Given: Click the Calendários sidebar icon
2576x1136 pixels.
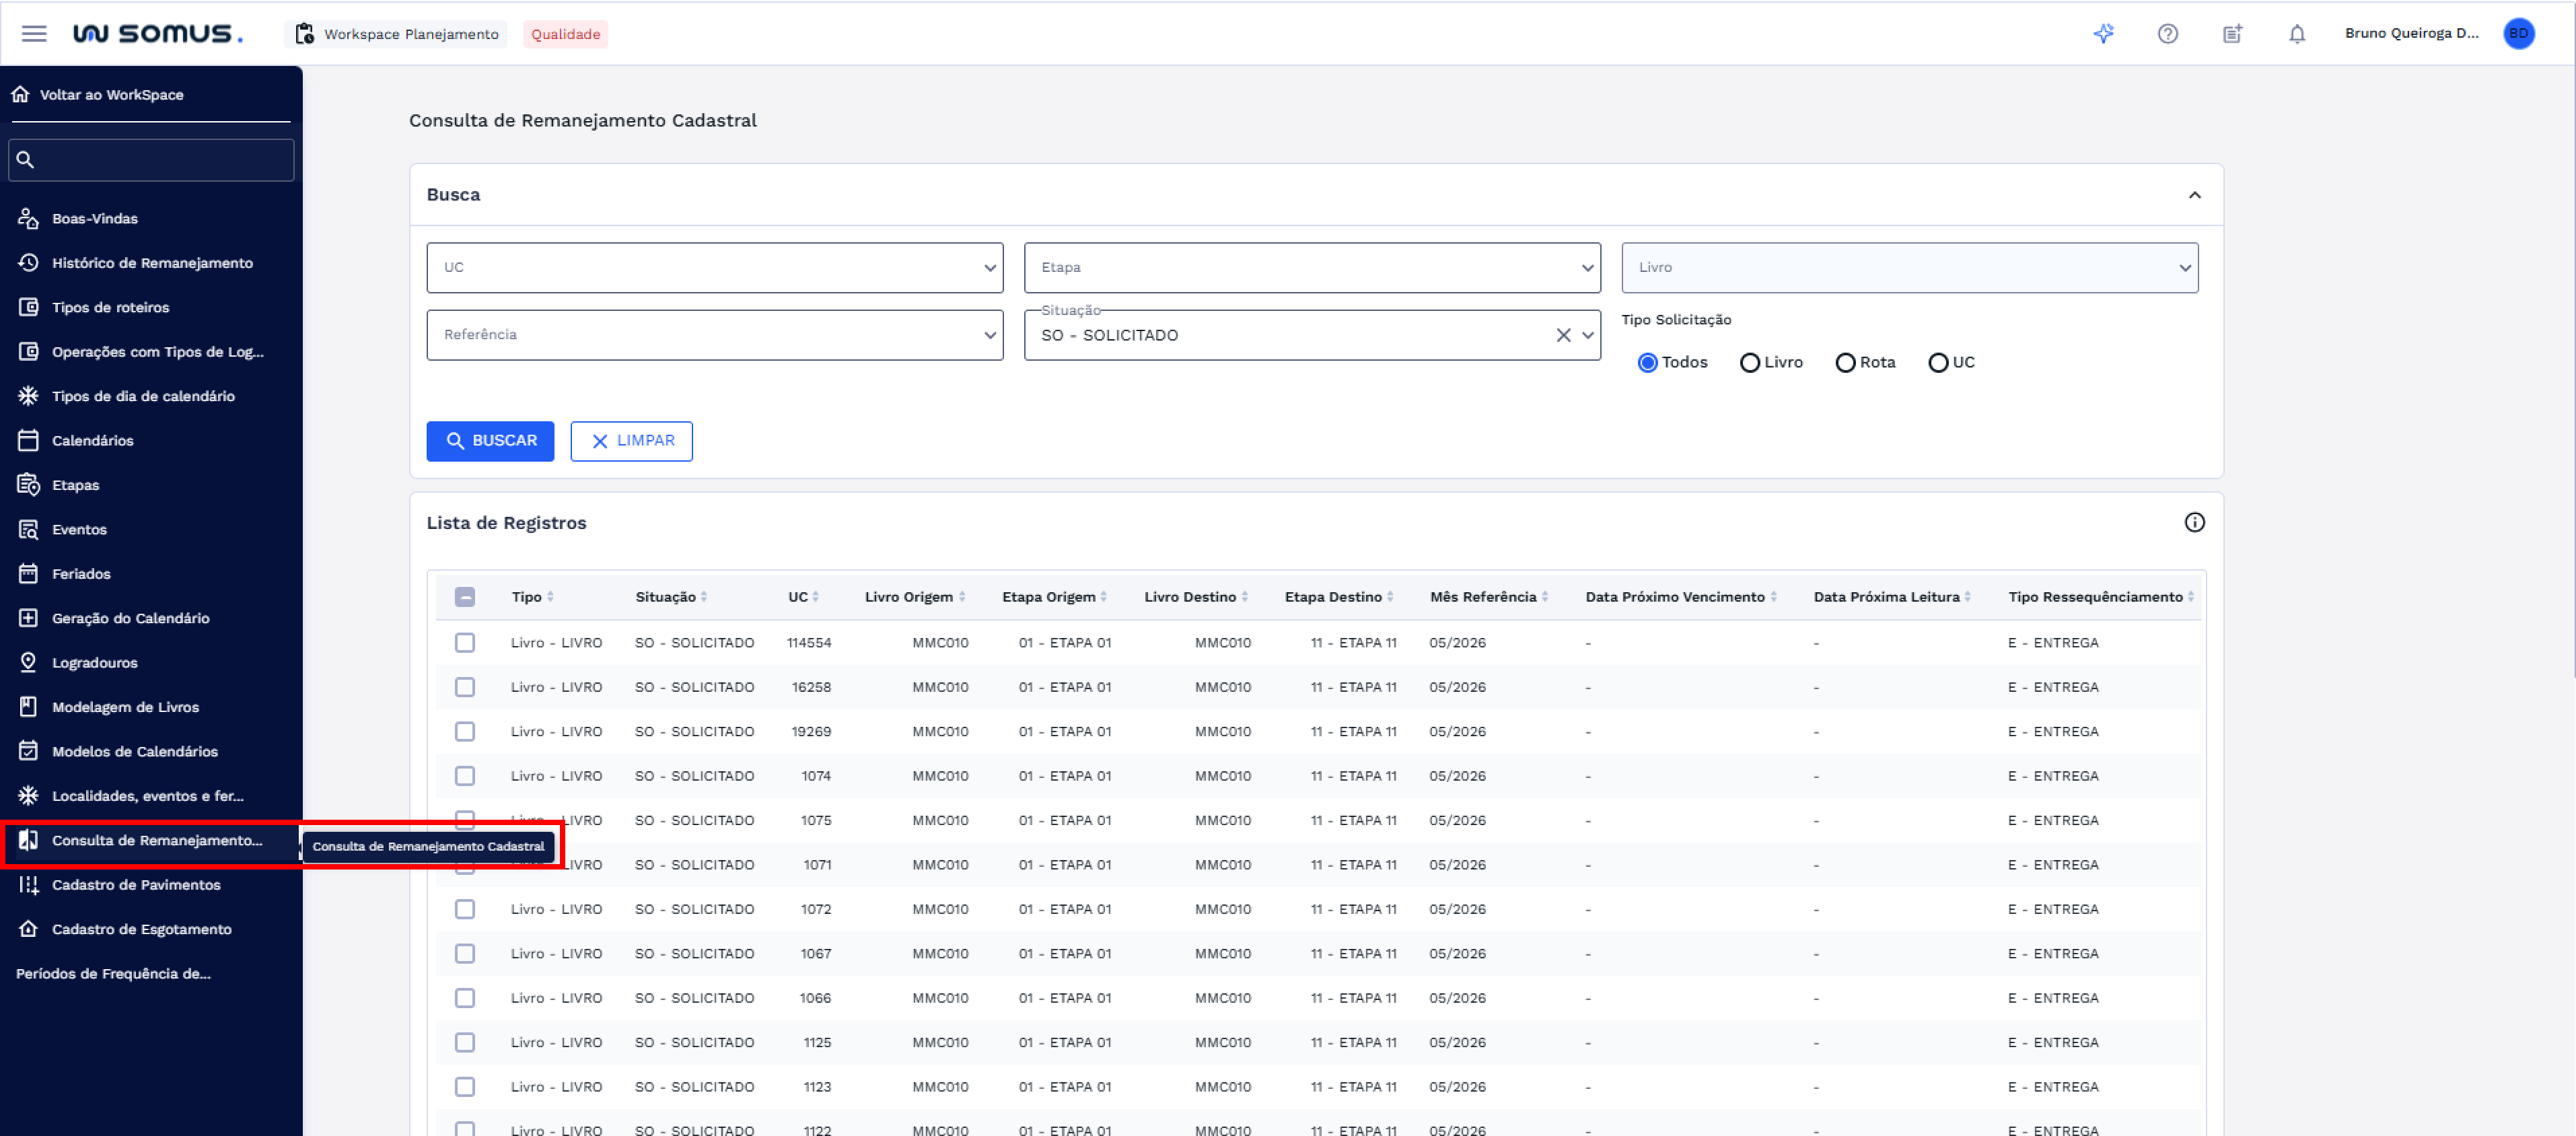Looking at the screenshot, I should (x=29, y=440).
